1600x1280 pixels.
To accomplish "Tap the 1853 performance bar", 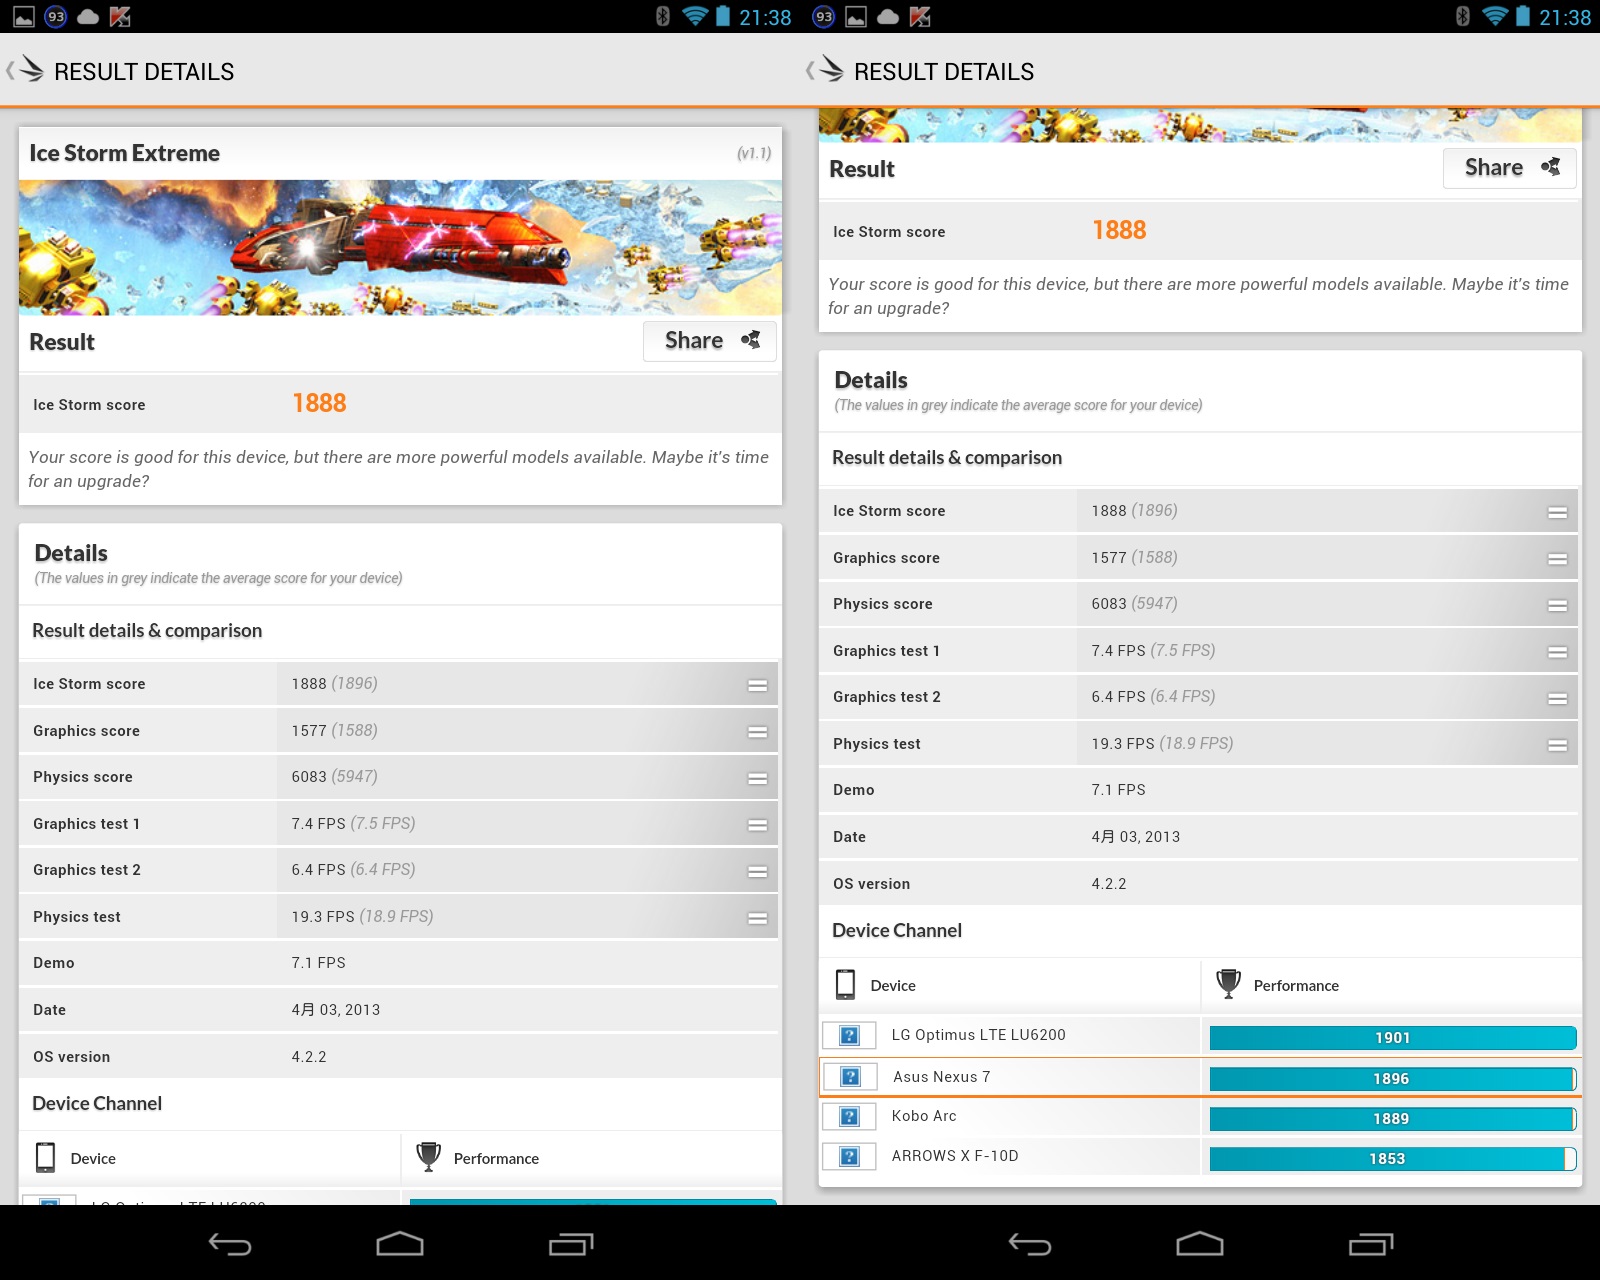I will (x=1393, y=1159).
